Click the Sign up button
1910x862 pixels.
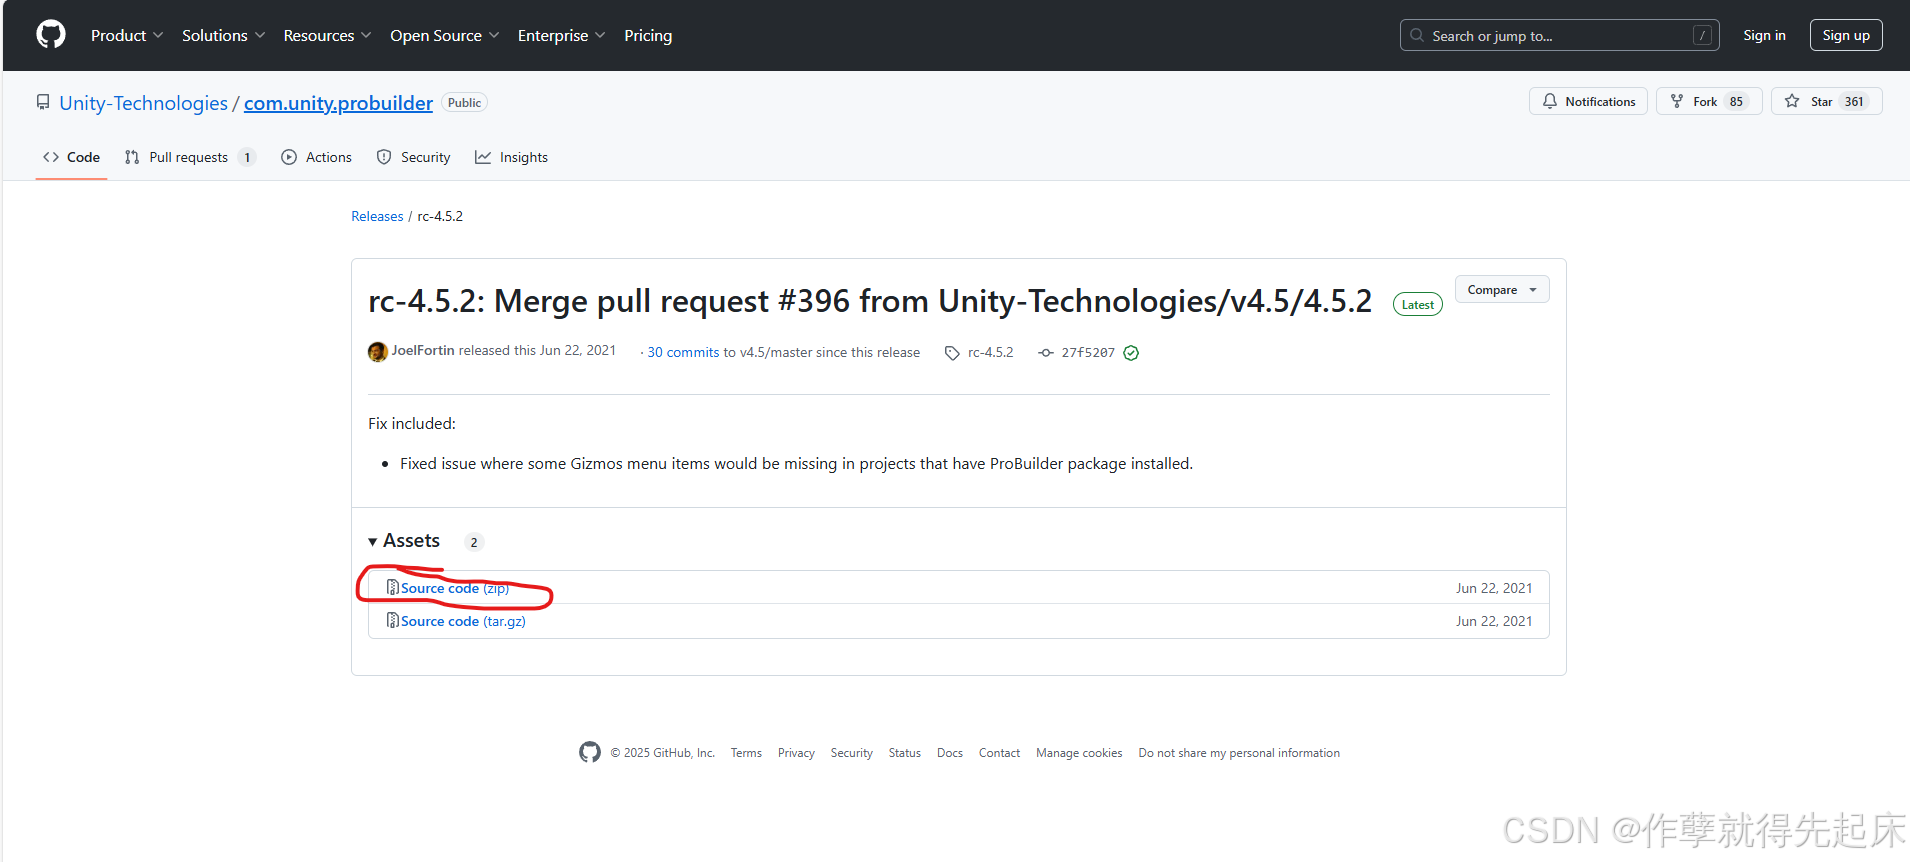1846,35
